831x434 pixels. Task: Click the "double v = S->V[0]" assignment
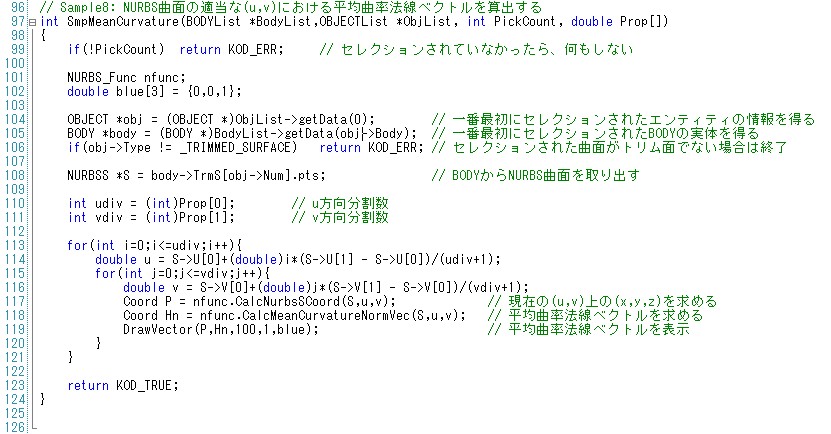[326, 287]
